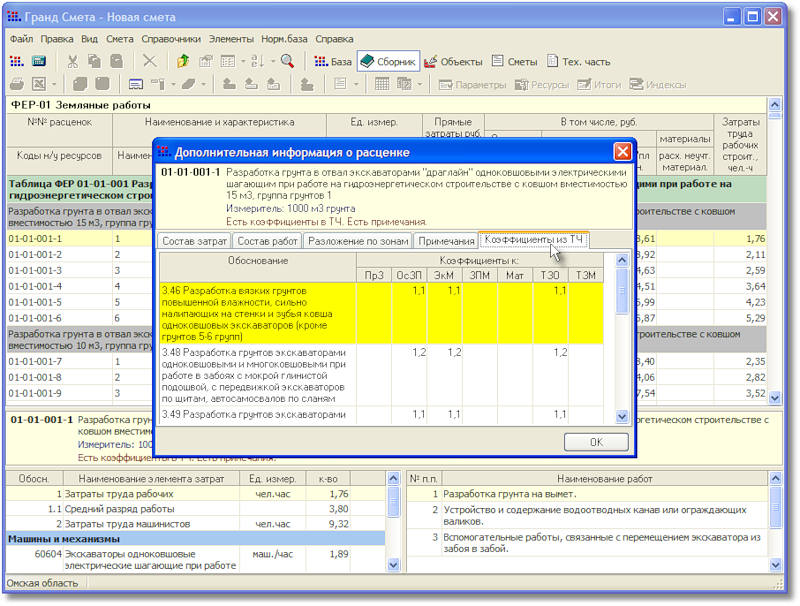This screenshot has width=800, height=606.
Task: Open the Справочники menu
Action: click(x=171, y=39)
